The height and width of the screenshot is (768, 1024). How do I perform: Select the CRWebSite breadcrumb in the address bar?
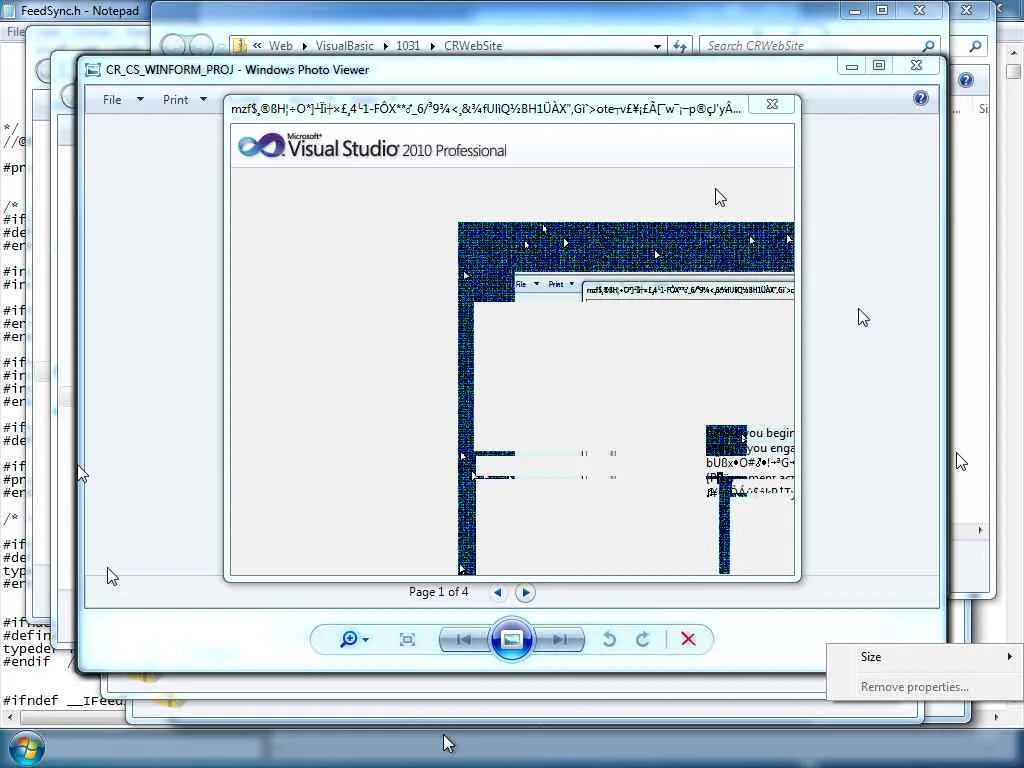[x=473, y=46]
